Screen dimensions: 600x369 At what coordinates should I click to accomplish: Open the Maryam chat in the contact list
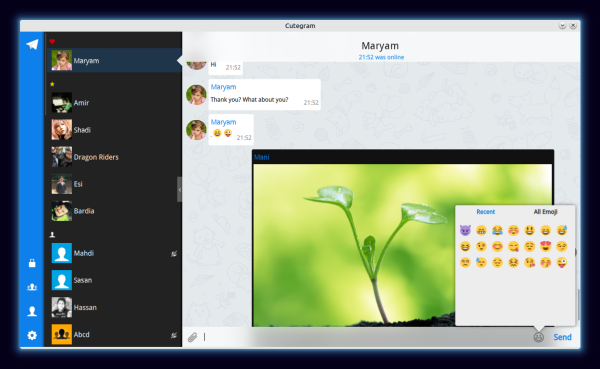click(x=114, y=60)
